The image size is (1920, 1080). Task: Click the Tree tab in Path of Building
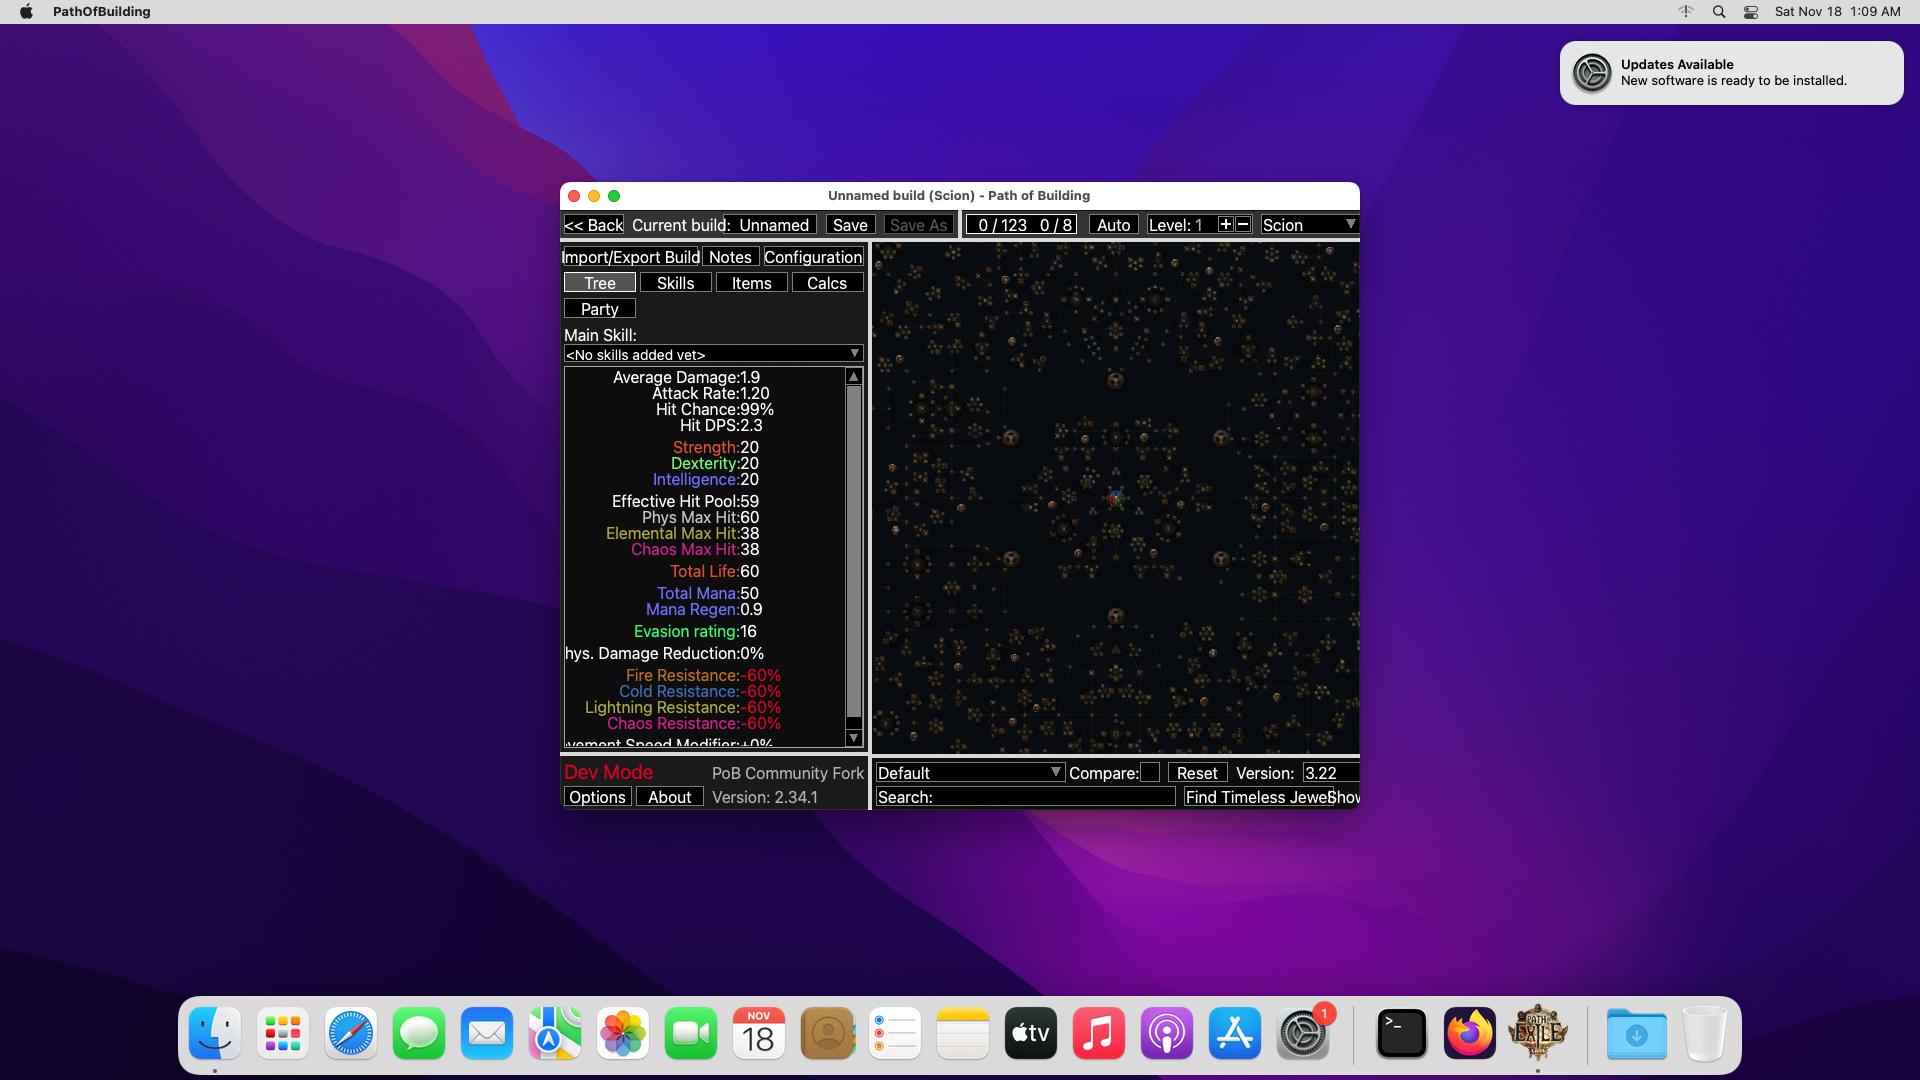pos(599,282)
